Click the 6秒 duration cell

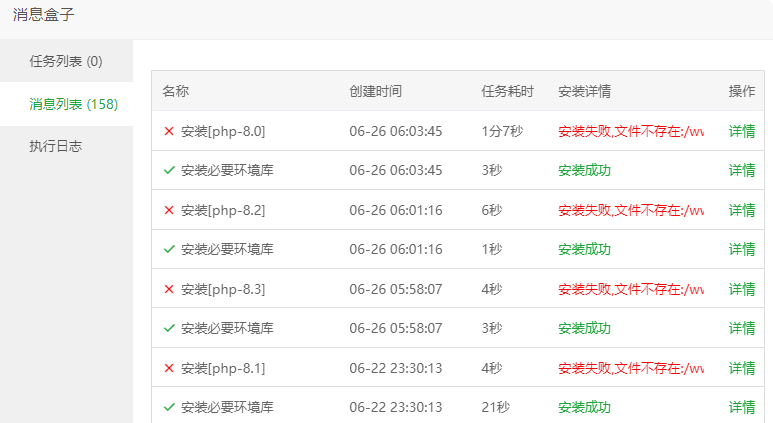coord(492,210)
